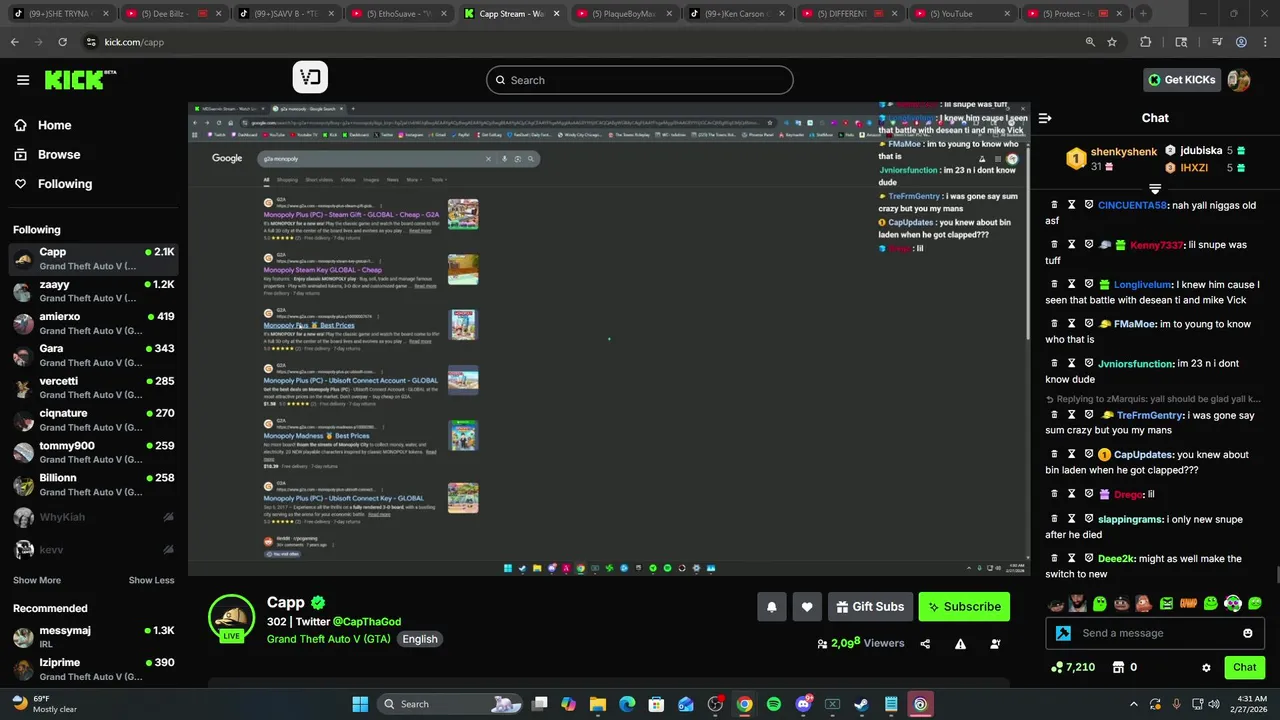Open vercetti channel
Viewport: 1280px width, 720px height.
click(94, 388)
